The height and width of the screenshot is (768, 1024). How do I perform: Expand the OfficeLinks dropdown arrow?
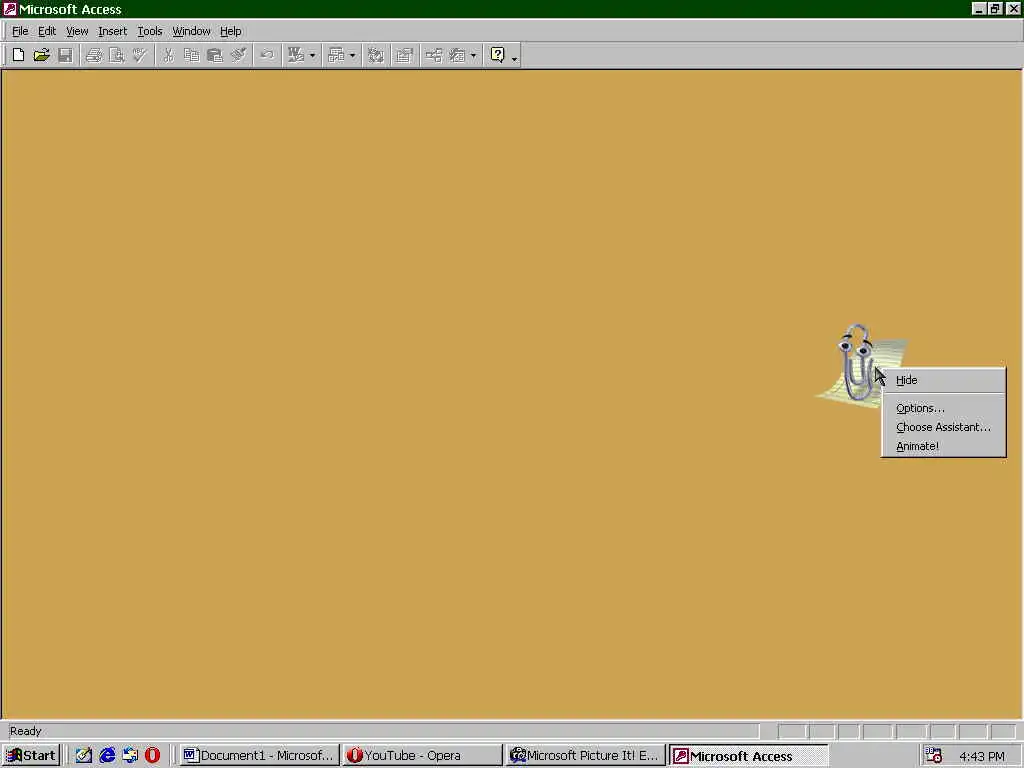[312, 56]
